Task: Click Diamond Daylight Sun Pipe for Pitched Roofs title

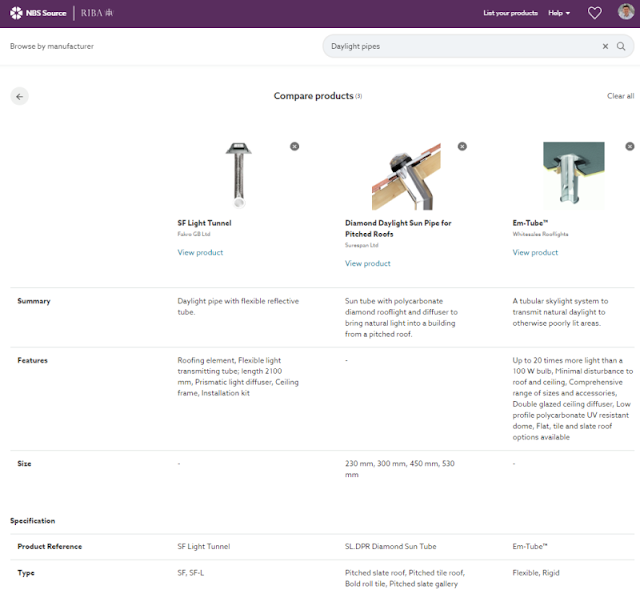Action: (x=398, y=228)
